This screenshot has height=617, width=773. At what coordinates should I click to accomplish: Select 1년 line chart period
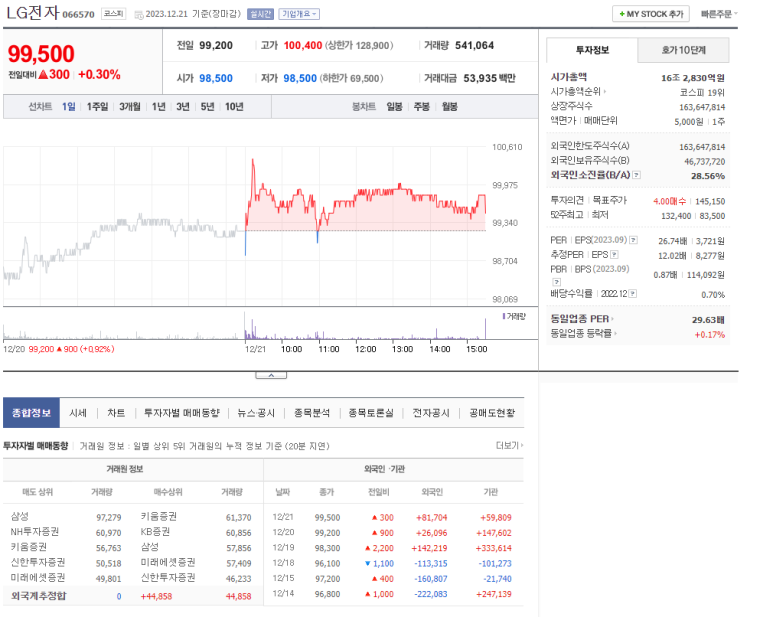pyautogui.click(x=158, y=106)
